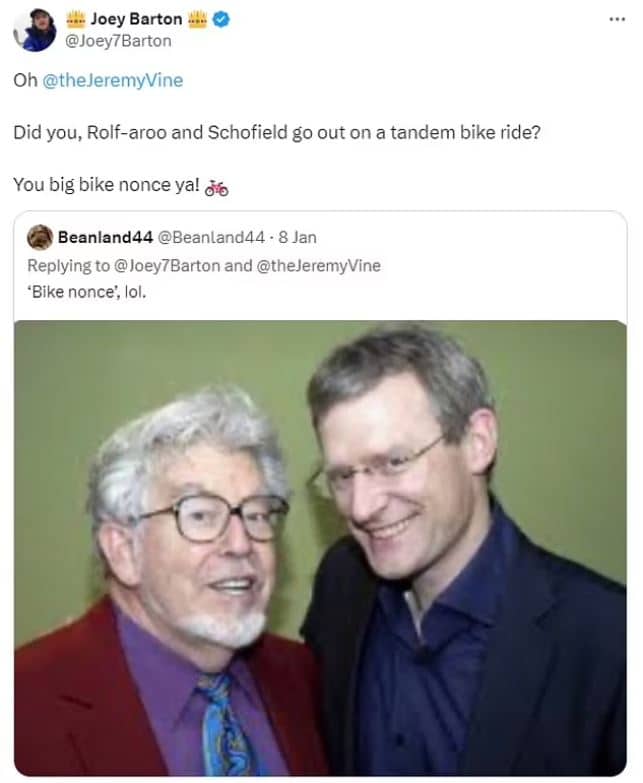This screenshot has width=643, height=783.
Task: Click the grey @Beanland44 handle
Action: coord(211,237)
